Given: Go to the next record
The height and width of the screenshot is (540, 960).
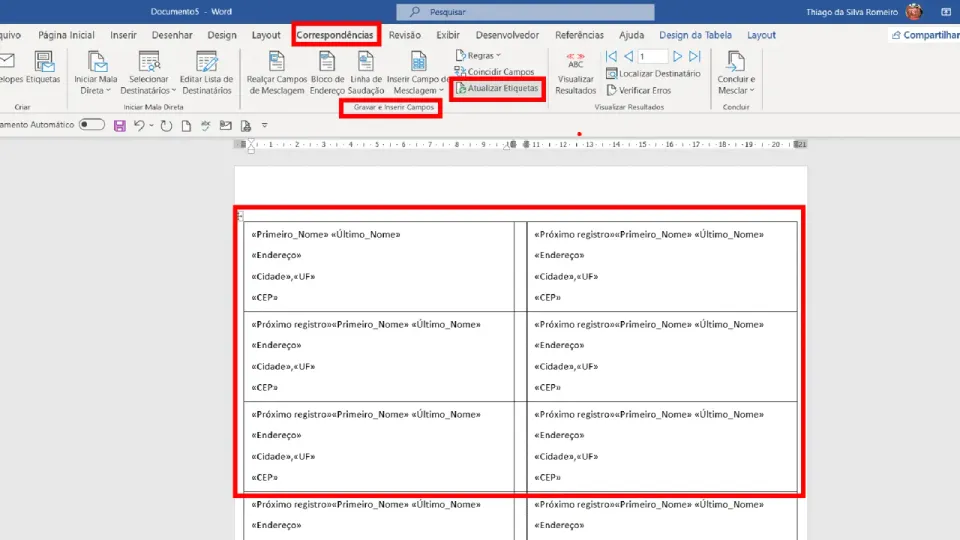Looking at the screenshot, I should (677, 56).
